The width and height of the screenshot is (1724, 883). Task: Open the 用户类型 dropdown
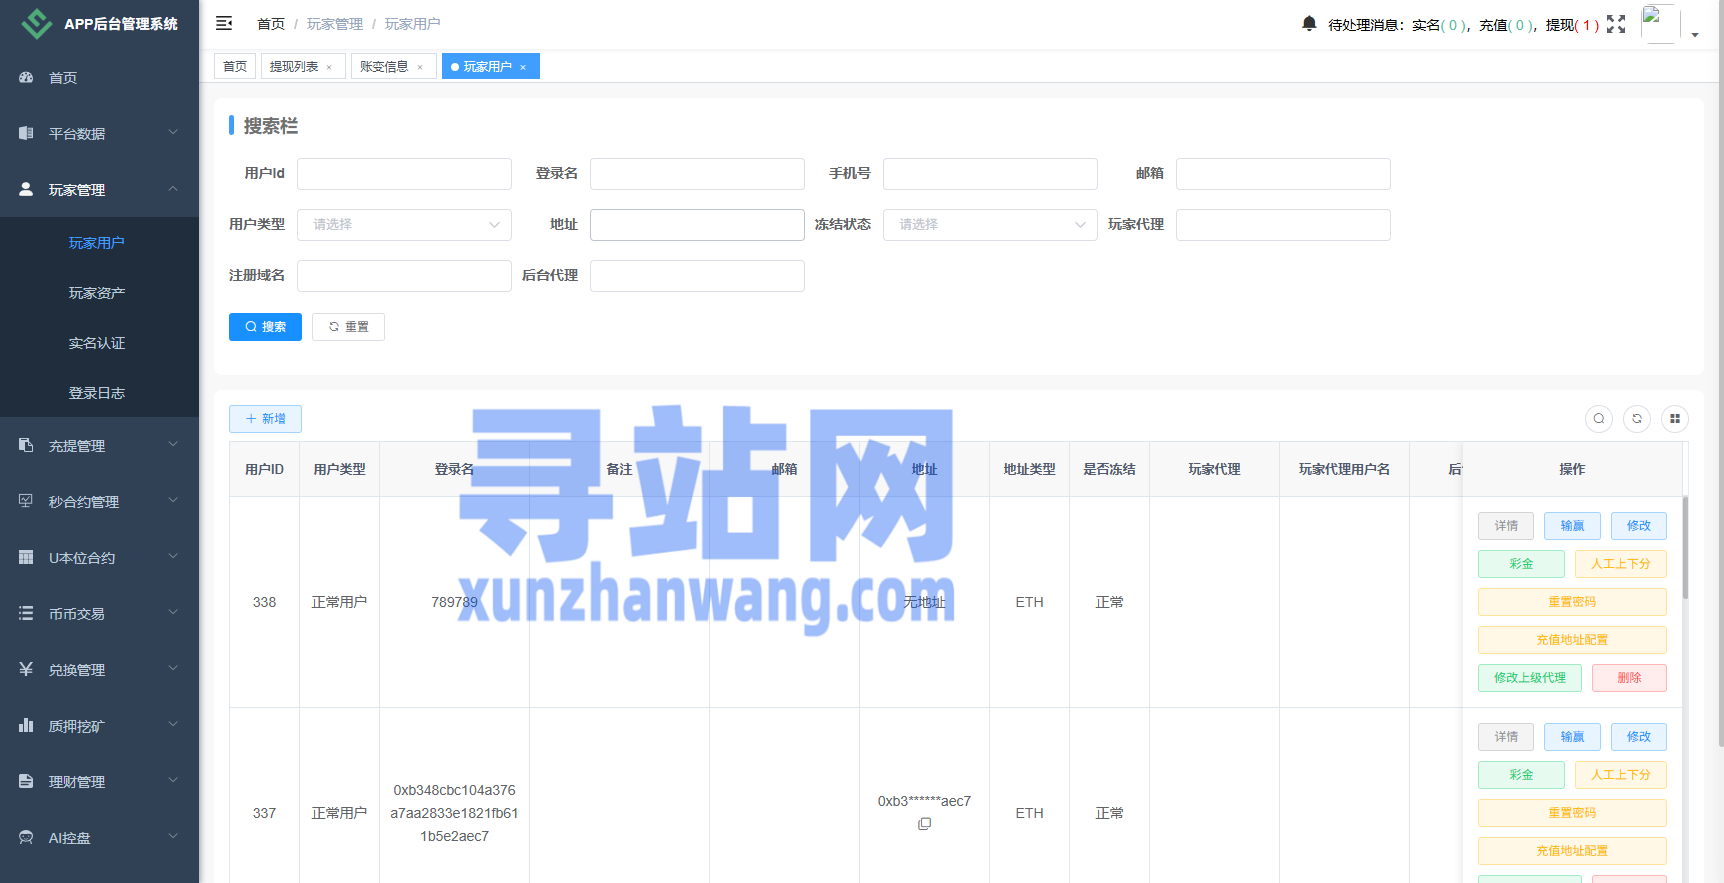[x=404, y=225]
